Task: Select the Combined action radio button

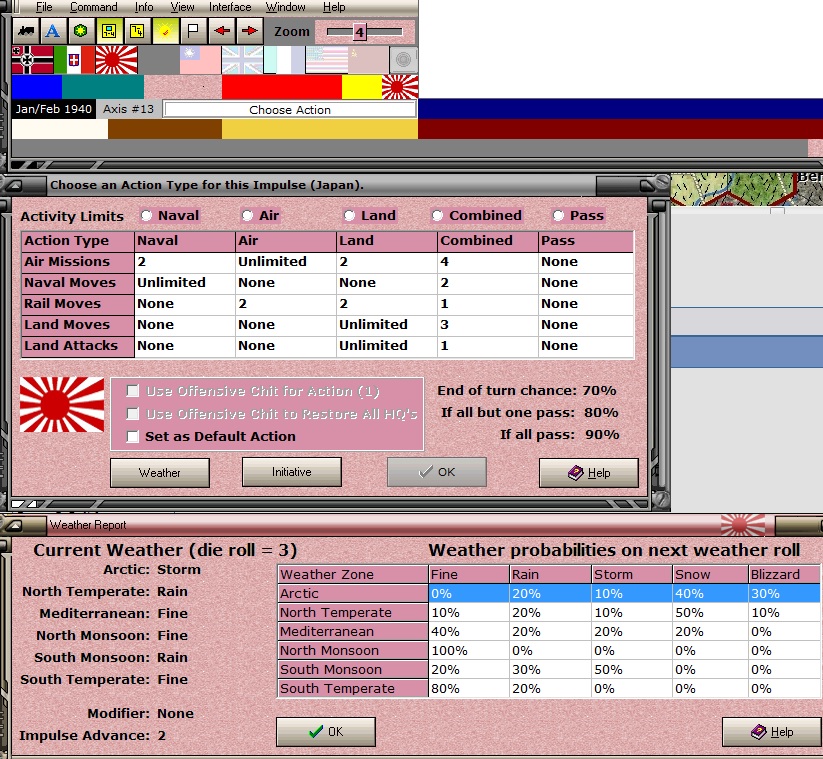Action: point(437,216)
